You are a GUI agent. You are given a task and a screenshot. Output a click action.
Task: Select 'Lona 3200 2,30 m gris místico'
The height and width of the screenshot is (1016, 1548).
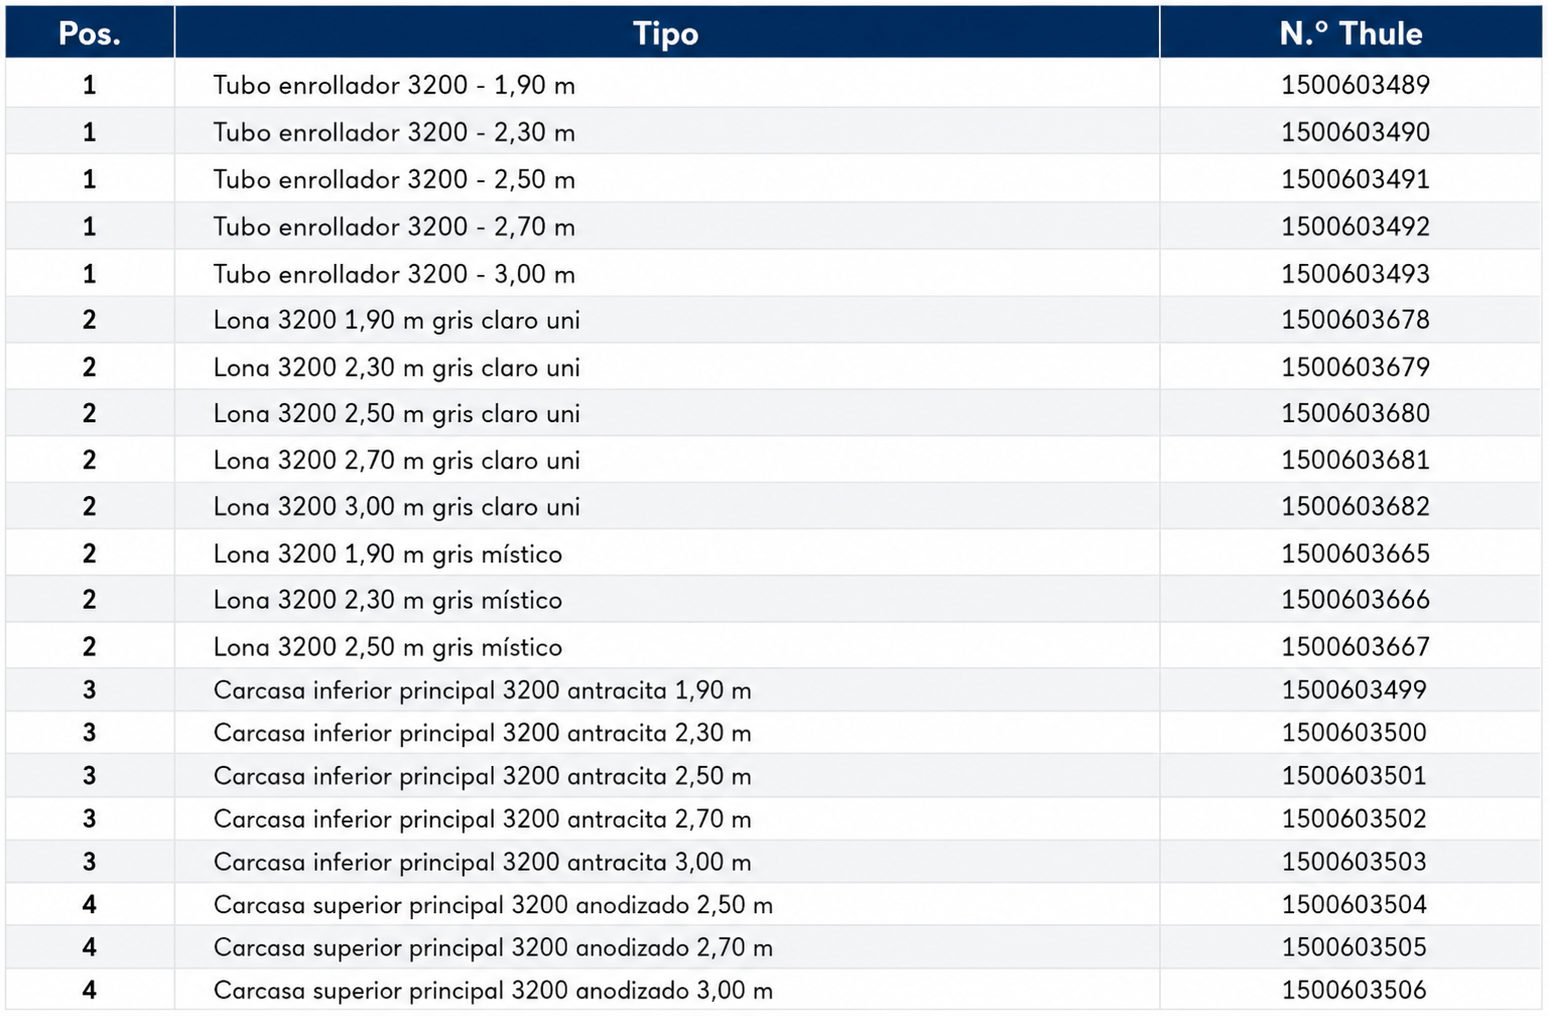[387, 600]
